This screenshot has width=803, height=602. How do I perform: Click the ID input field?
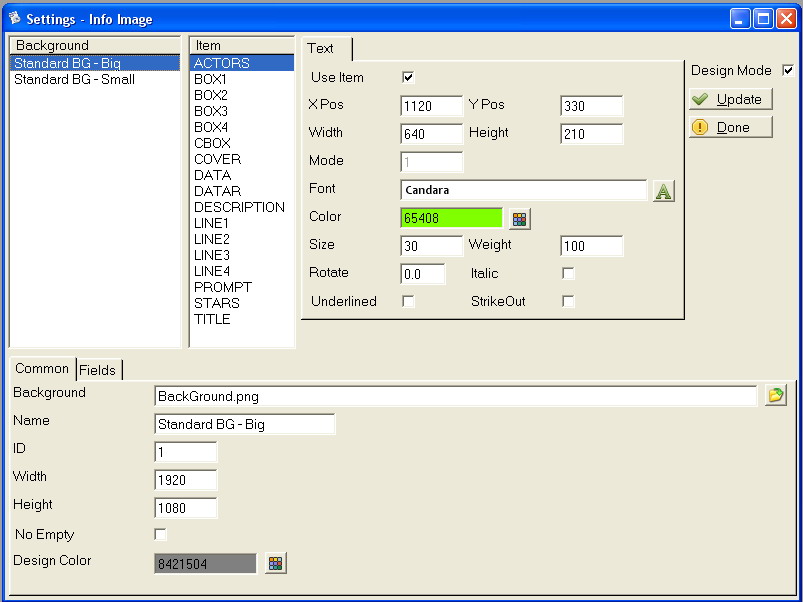coord(185,452)
